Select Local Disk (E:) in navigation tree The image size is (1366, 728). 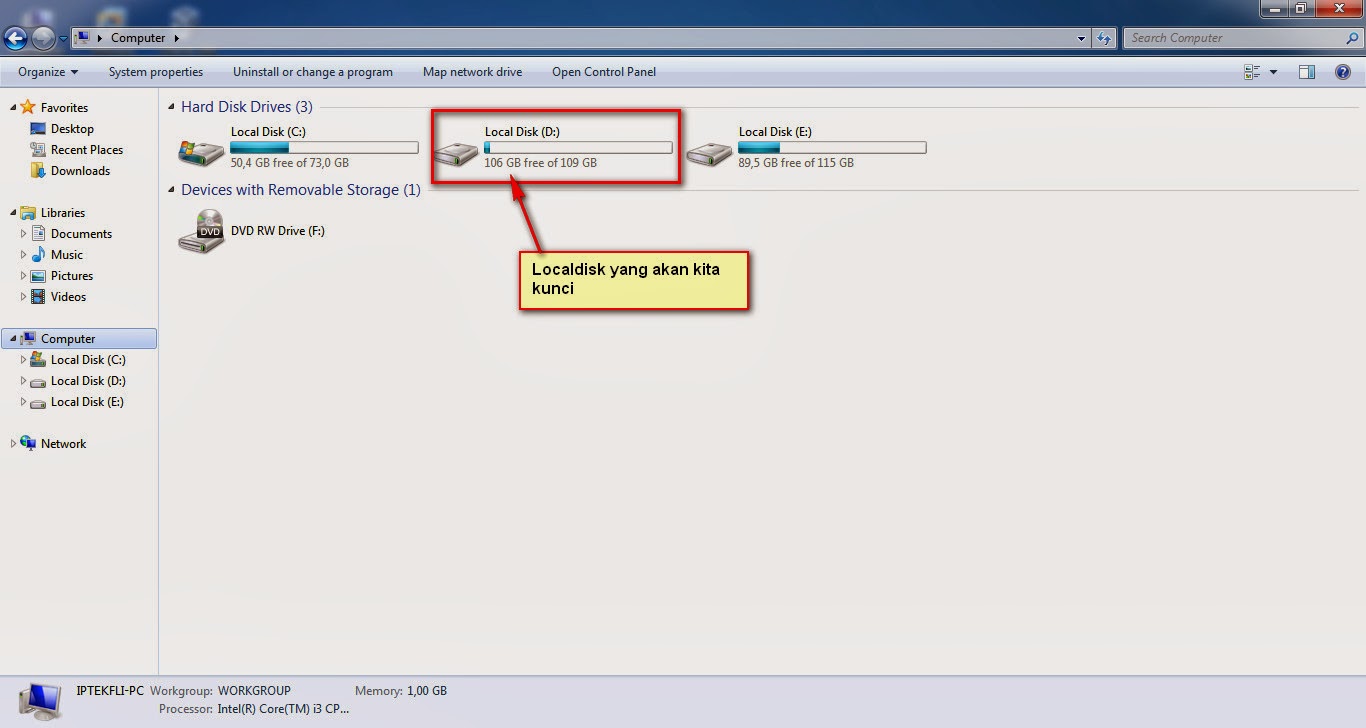pyautogui.click(x=88, y=402)
